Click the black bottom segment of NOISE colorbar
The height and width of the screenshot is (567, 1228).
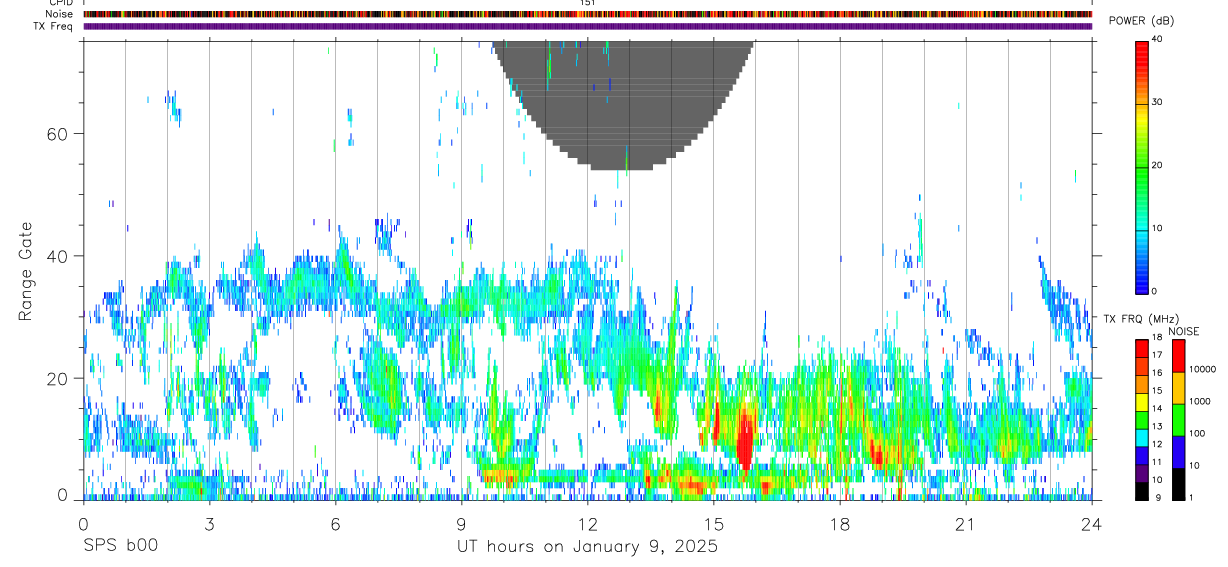click(1178, 484)
